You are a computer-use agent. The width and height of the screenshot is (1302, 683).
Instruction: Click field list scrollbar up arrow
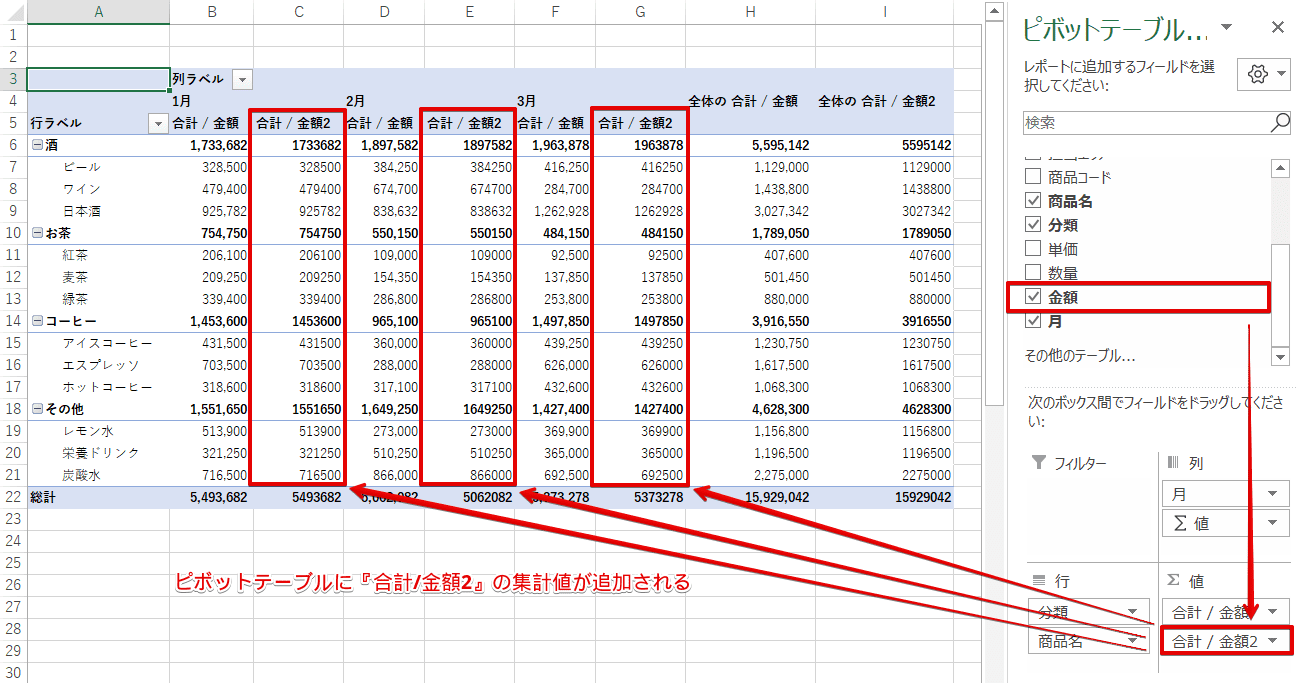[x=1280, y=169]
